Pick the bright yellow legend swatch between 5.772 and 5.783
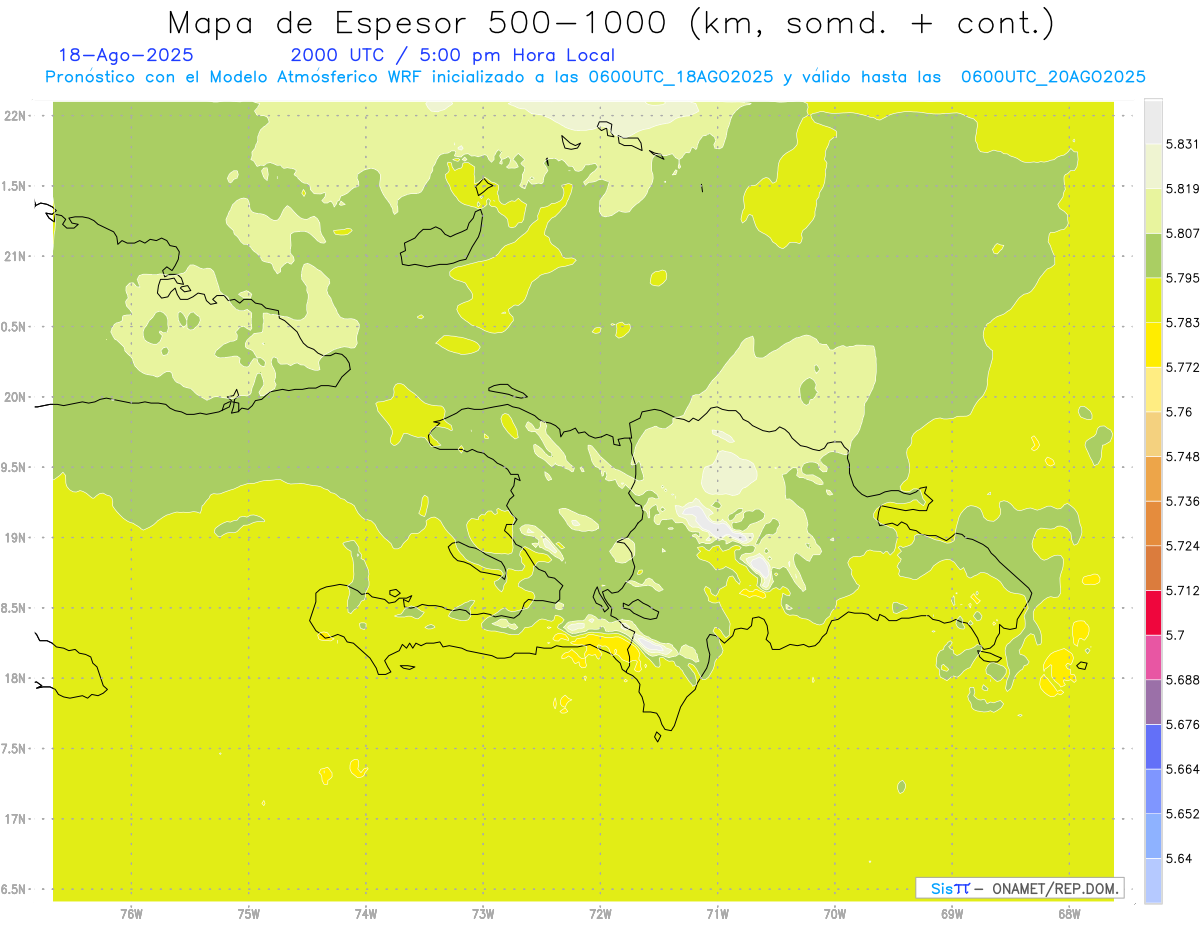Image resolution: width=1200 pixels, height=927 pixels. 1153,345
